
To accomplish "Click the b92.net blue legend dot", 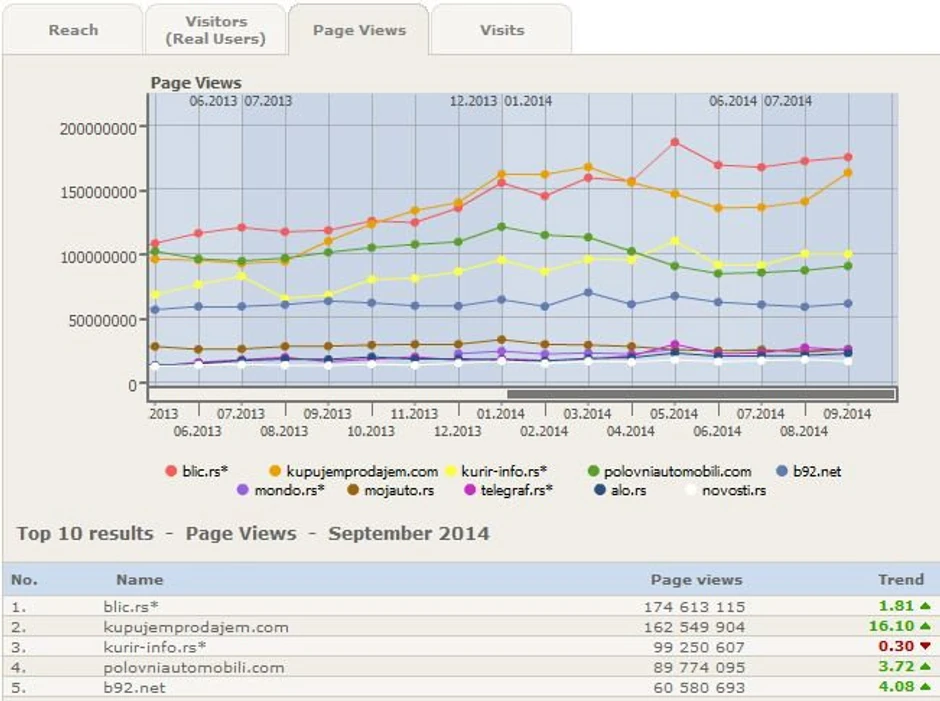I will (x=784, y=471).
